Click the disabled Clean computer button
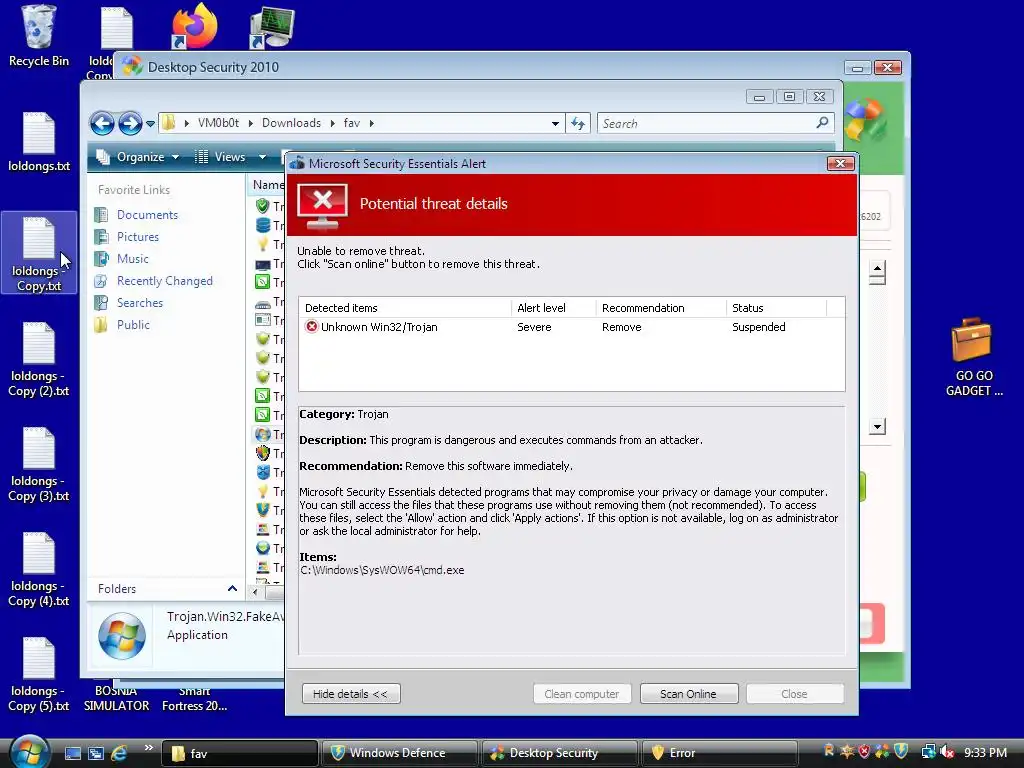The height and width of the screenshot is (768, 1024). (x=582, y=694)
